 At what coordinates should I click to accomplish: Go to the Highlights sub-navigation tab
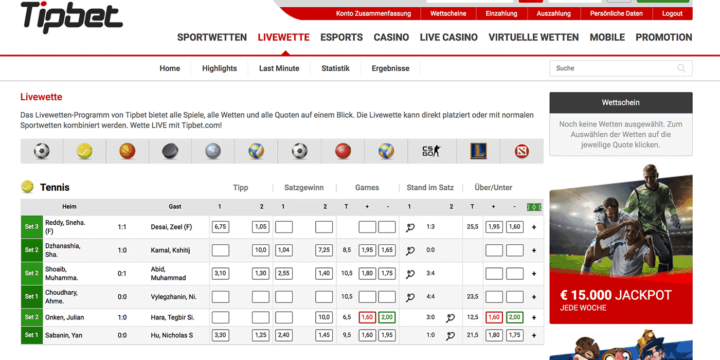(x=219, y=68)
